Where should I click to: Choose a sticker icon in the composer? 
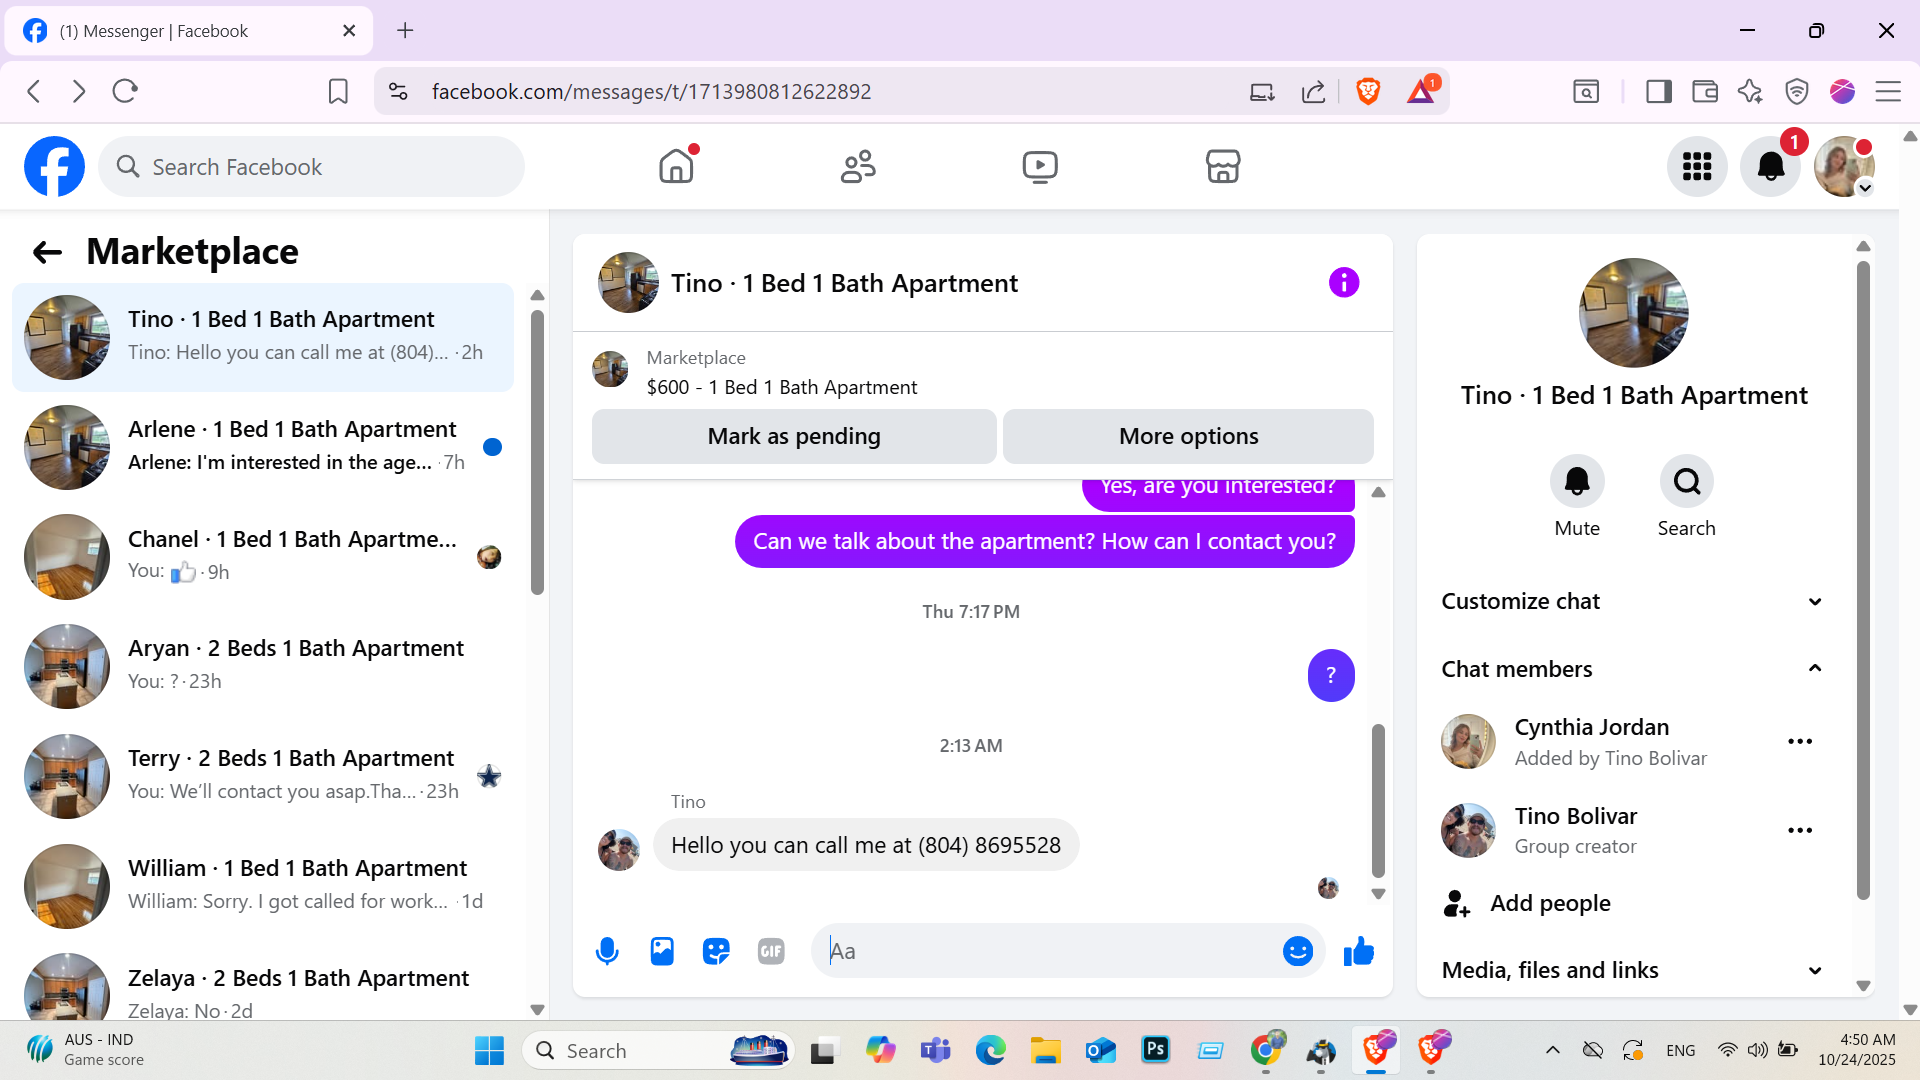pos(716,951)
